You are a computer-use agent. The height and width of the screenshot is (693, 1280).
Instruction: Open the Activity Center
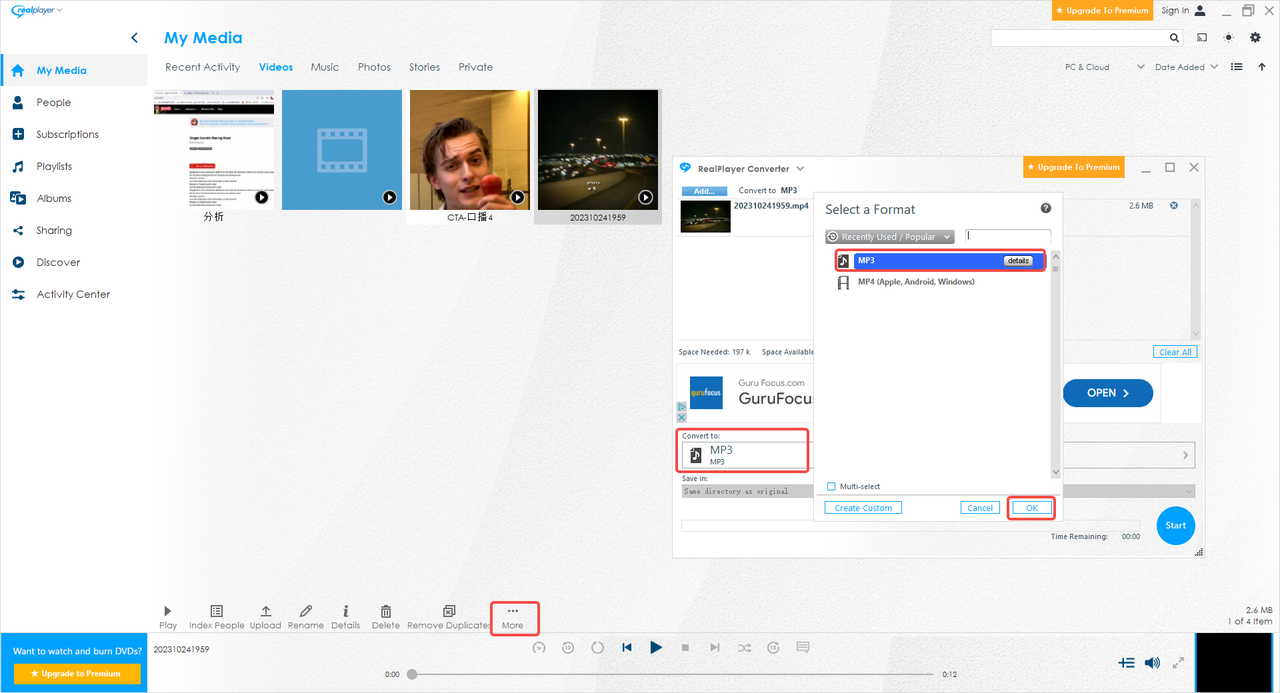pyautogui.click(x=73, y=294)
